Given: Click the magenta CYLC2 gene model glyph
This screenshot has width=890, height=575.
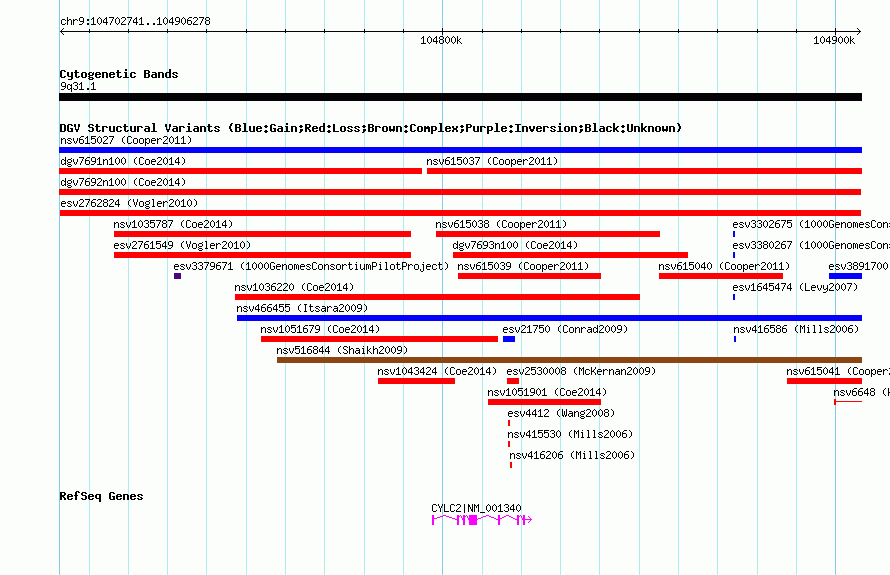Looking at the screenshot, I should pos(481,519).
